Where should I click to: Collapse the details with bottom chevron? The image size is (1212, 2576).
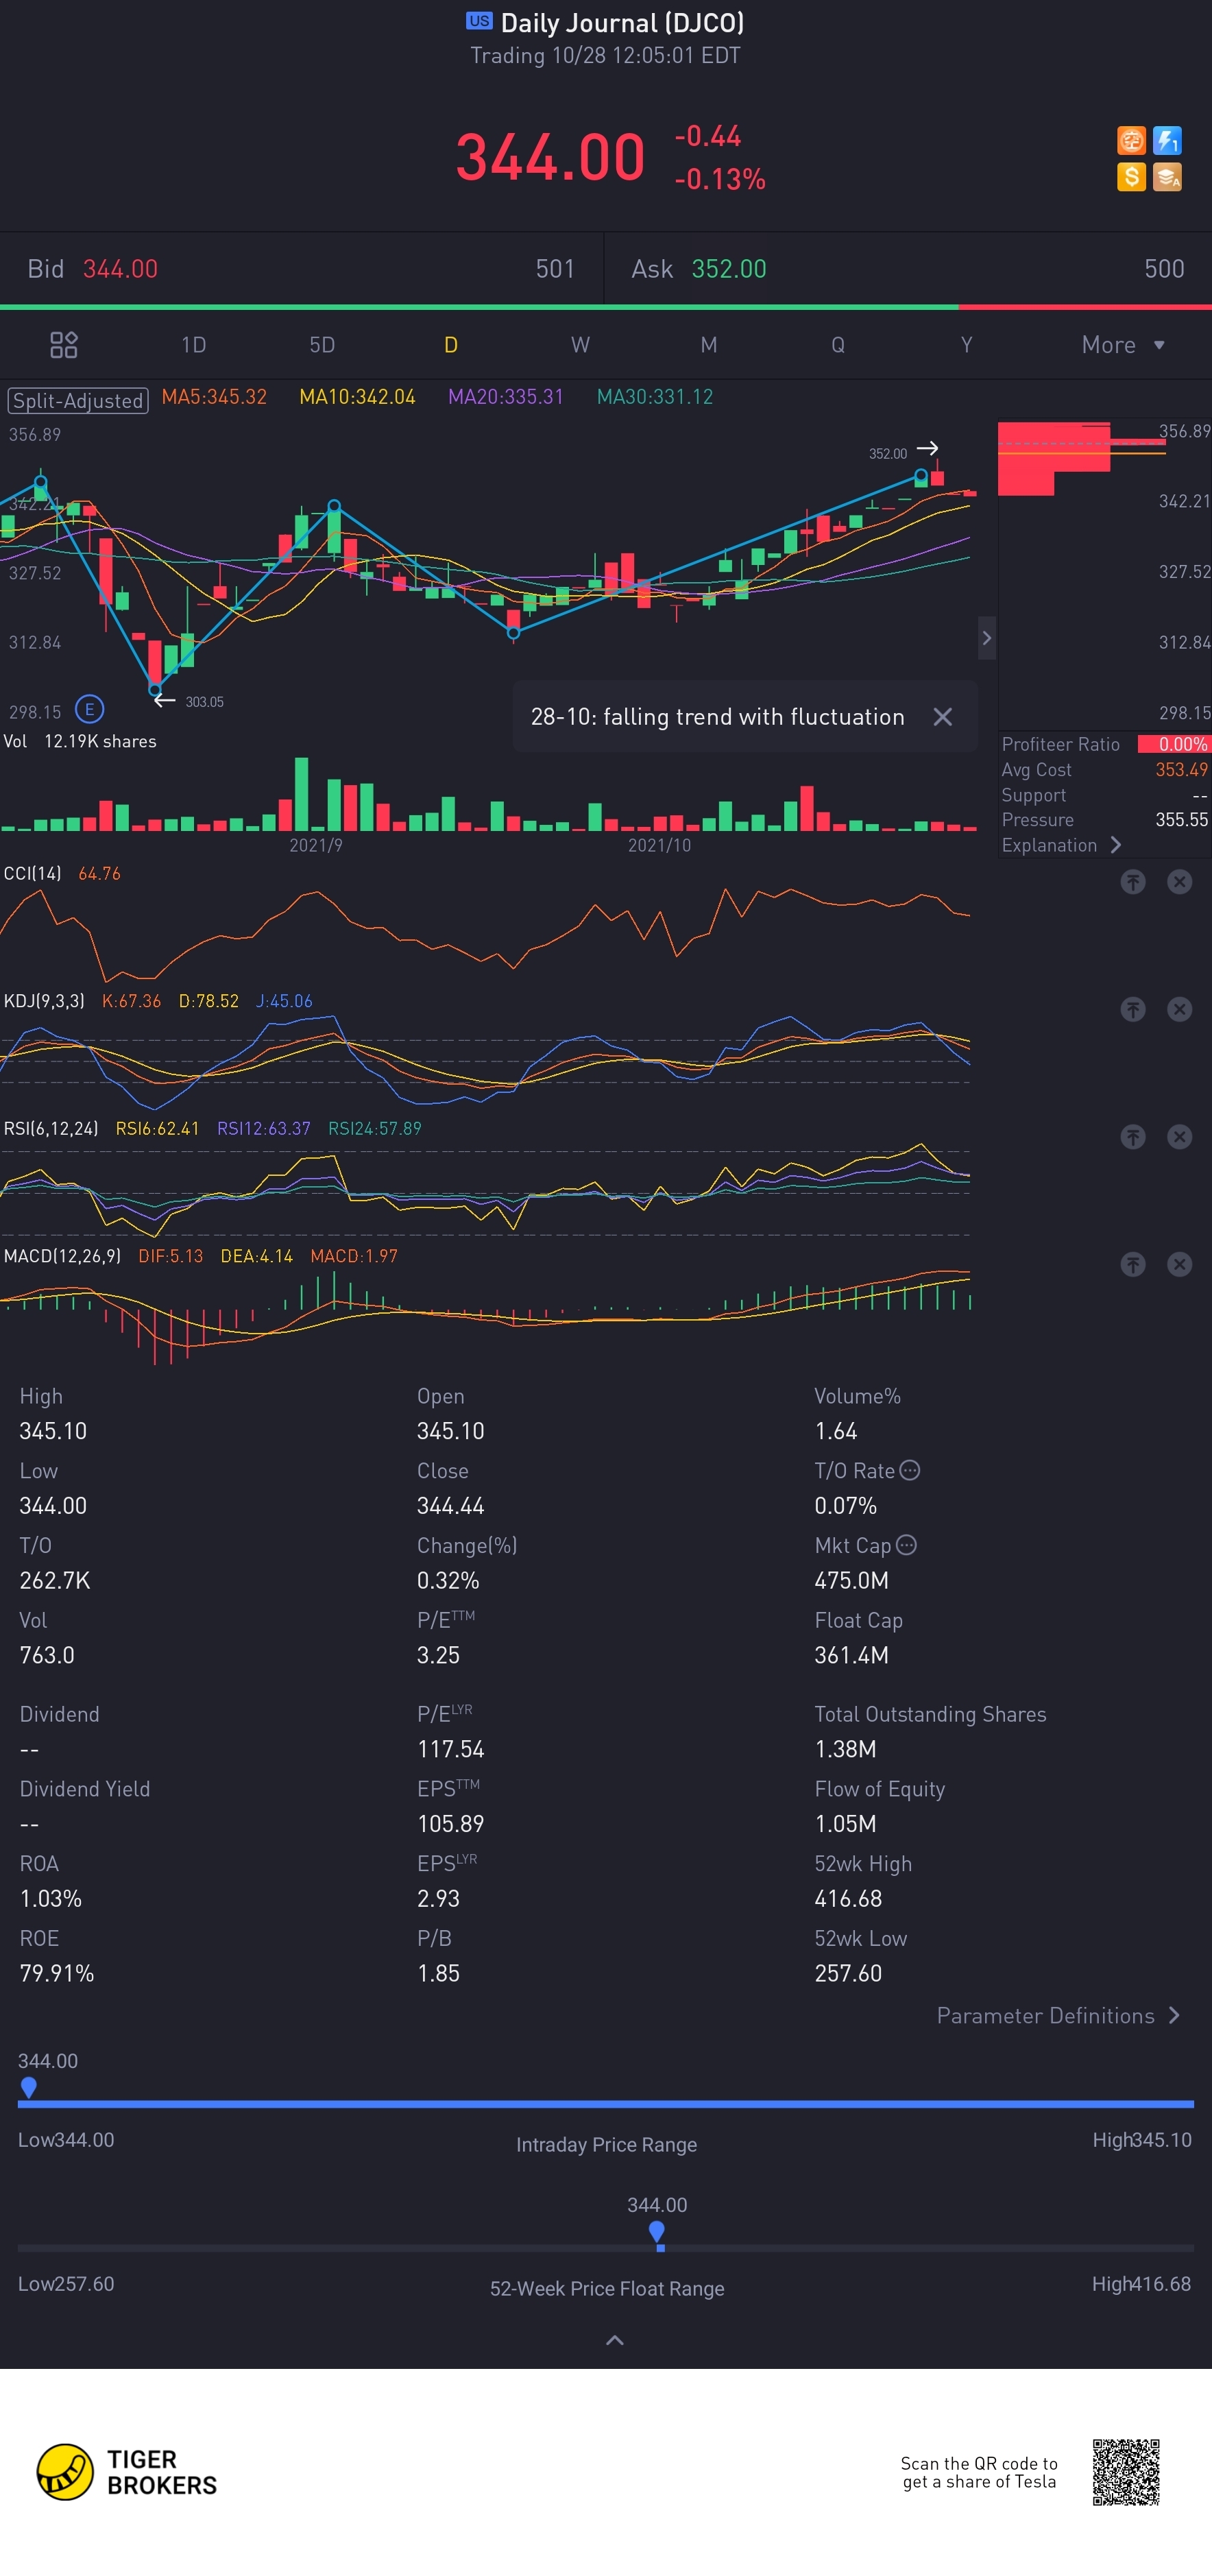(615, 2340)
